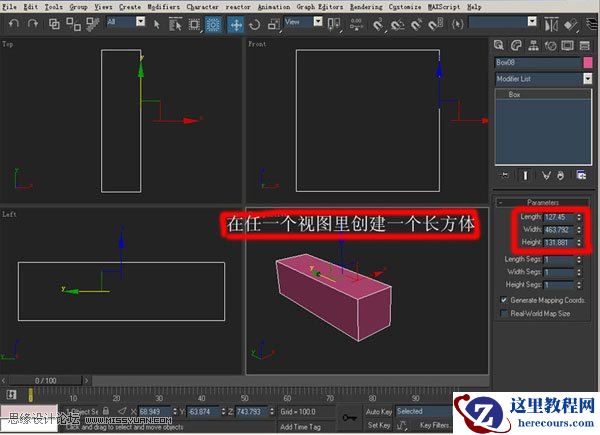The height and width of the screenshot is (435, 600).
Task: Switch to the Display command panel tab
Action: [x=567, y=46]
